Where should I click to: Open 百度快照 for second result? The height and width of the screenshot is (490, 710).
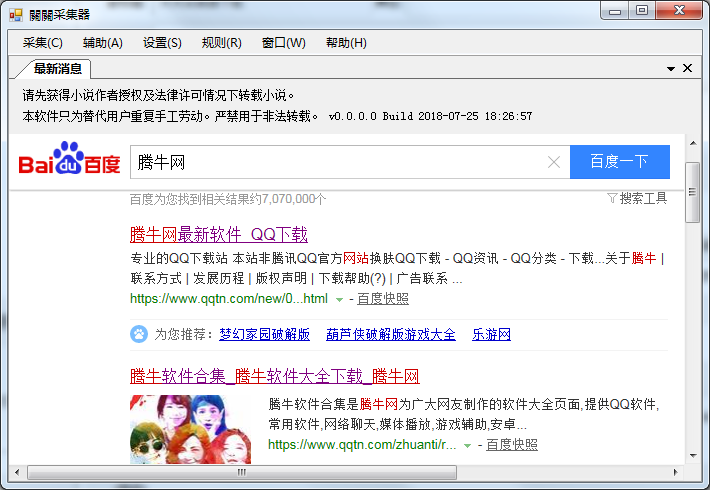pos(512,445)
